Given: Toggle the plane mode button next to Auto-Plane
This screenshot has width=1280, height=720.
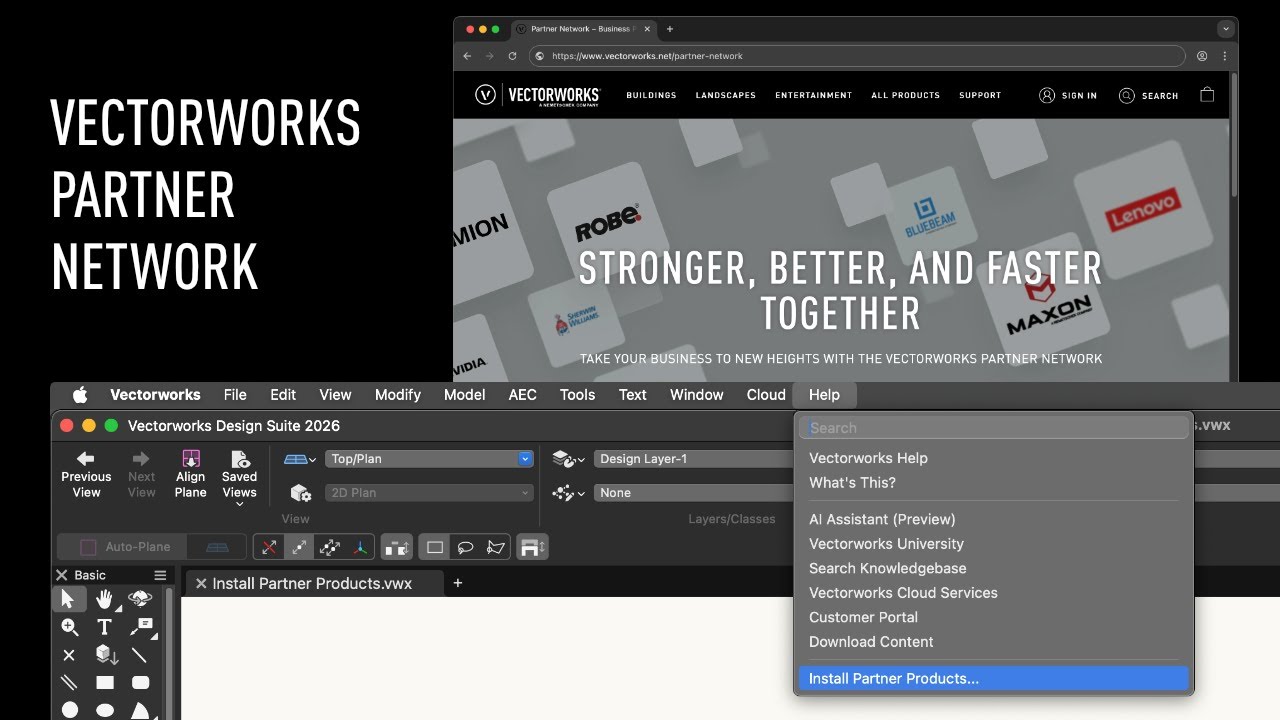Looking at the screenshot, I should [216, 547].
